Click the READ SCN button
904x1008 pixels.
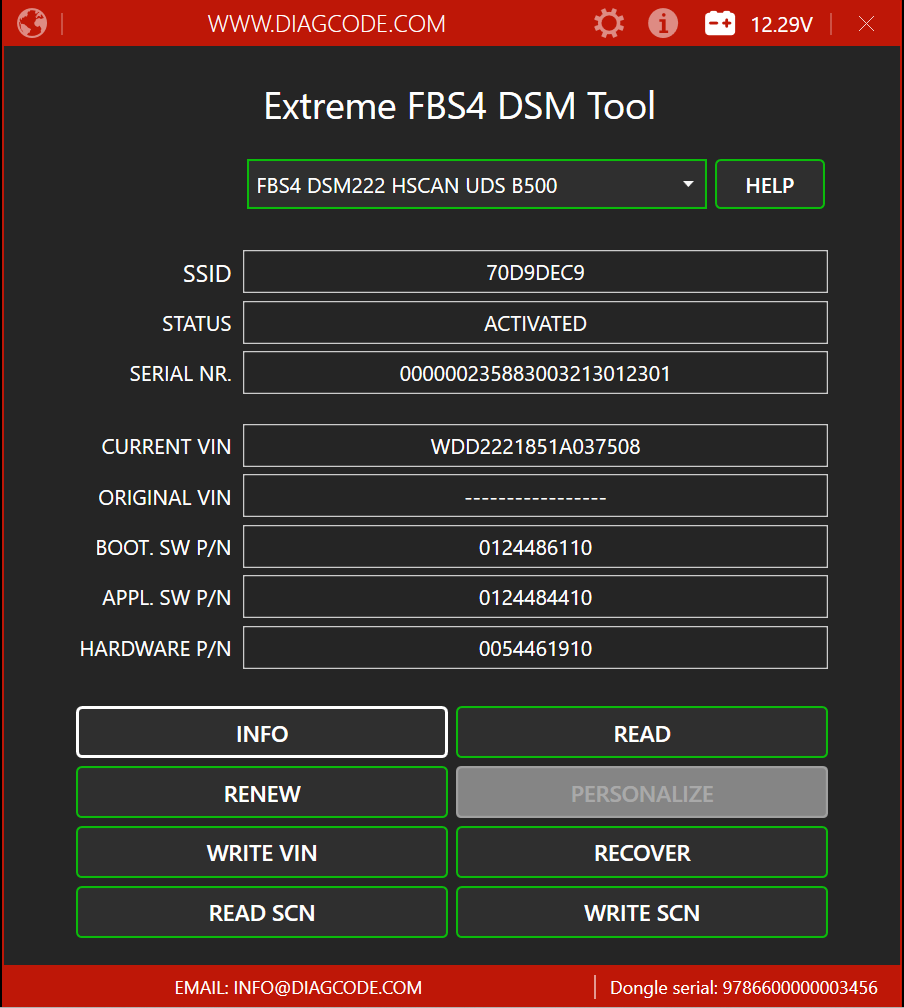coord(262,913)
